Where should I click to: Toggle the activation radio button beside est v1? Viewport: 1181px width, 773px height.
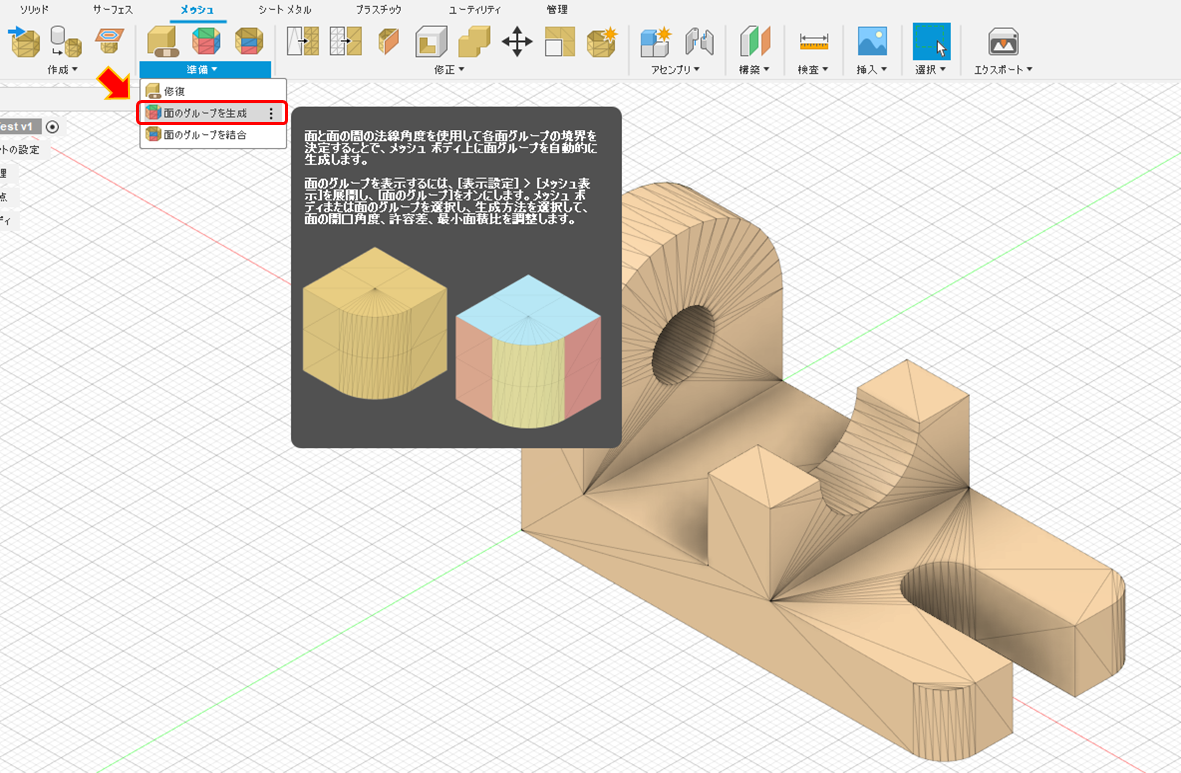point(52,128)
